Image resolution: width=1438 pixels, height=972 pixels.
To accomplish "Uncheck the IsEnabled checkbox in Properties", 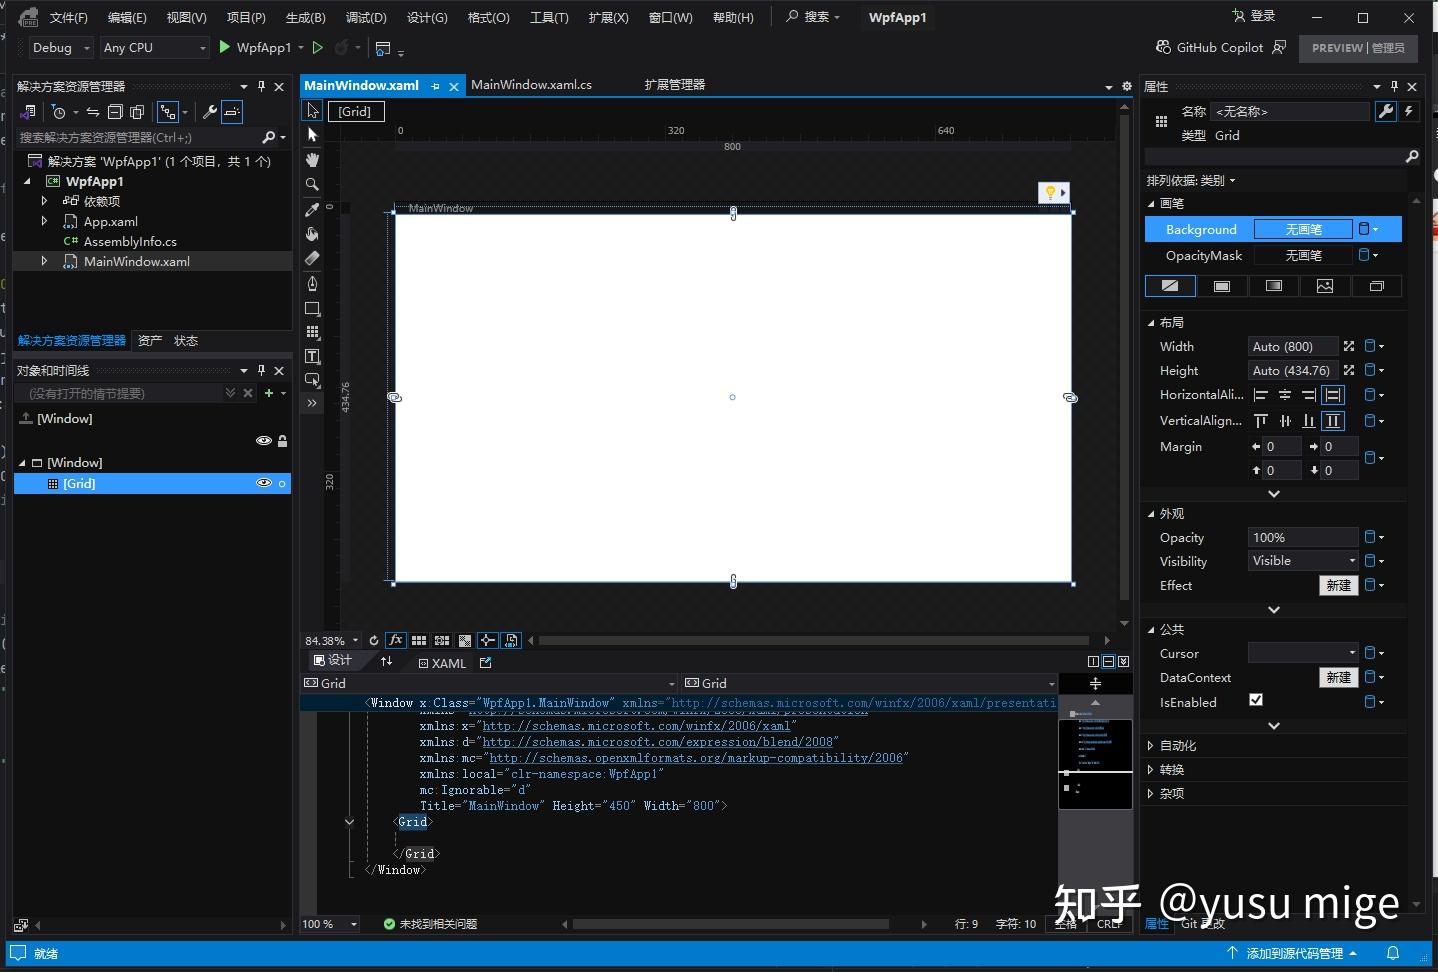I will click(x=1257, y=700).
